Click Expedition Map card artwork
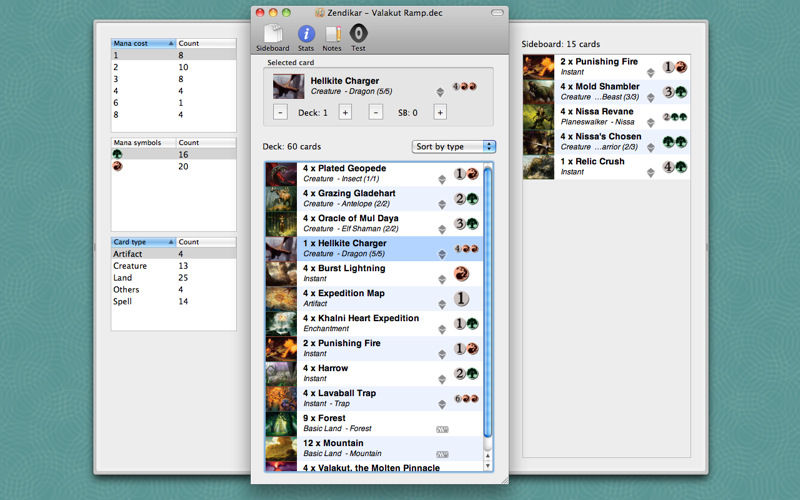The width and height of the screenshot is (800, 500). pyautogui.click(x=281, y=298)
